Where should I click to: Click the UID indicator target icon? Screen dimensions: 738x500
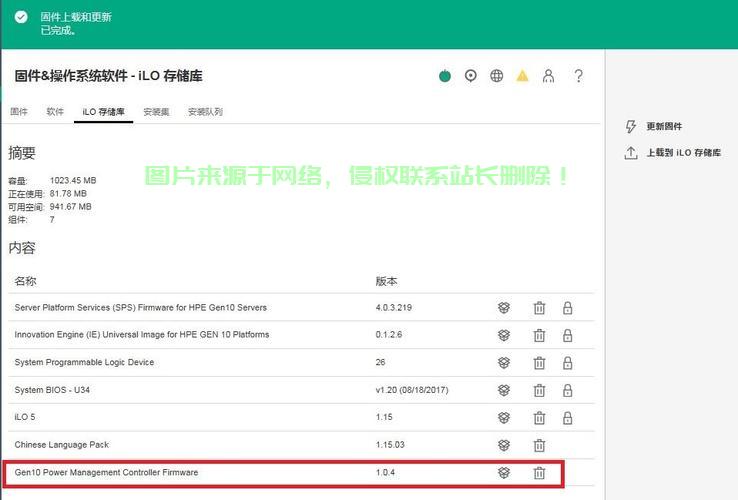(x=471, y=76)
